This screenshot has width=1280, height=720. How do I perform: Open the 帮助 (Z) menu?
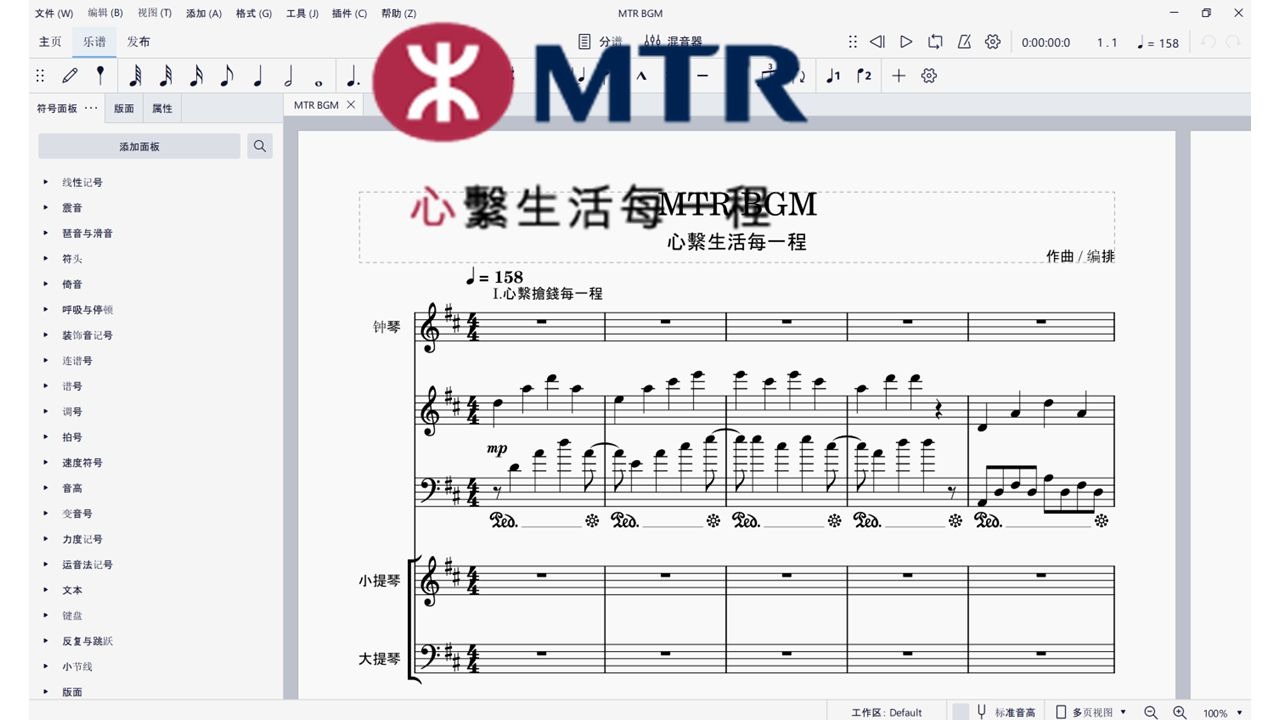399,13
